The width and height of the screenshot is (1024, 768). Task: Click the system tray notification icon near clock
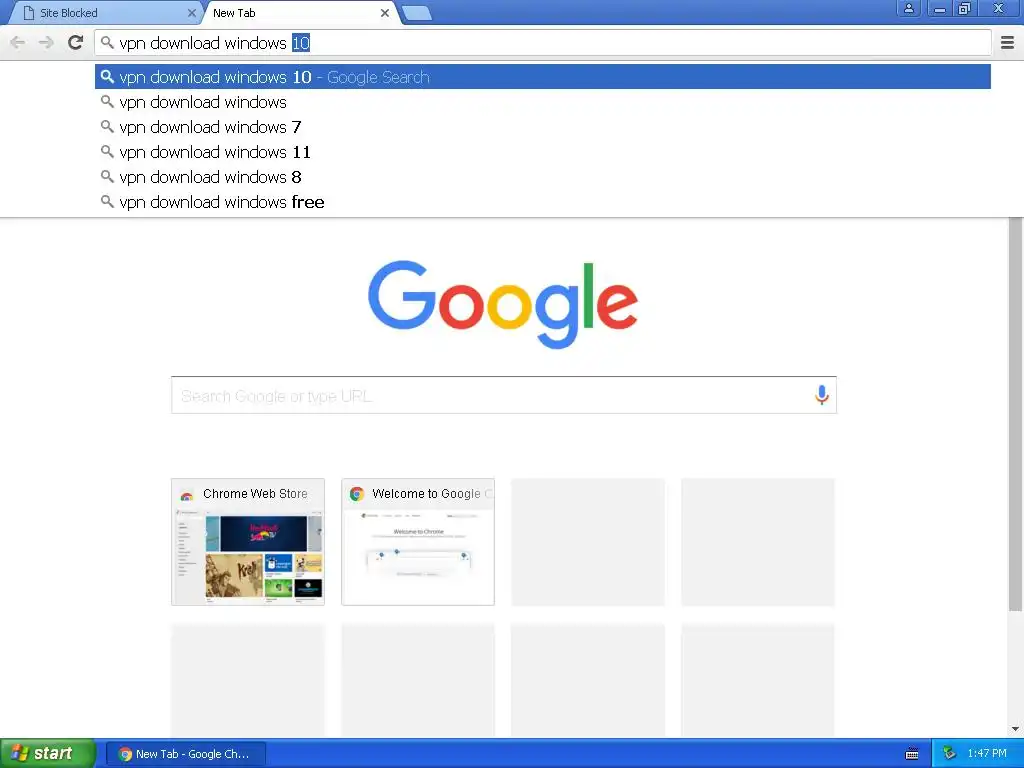click(x=949, y=754)
